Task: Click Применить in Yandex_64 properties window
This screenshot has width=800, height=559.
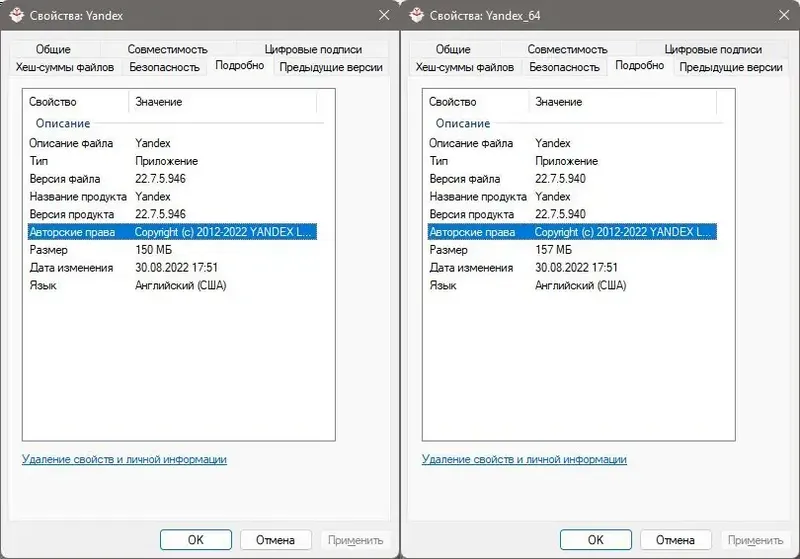Action: [756, 540]
